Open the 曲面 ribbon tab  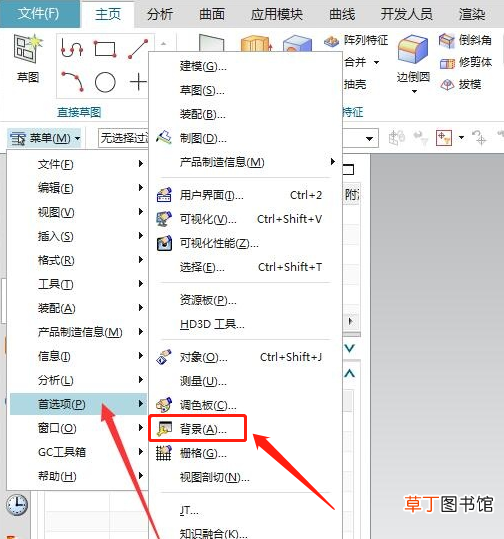(212, 14)
